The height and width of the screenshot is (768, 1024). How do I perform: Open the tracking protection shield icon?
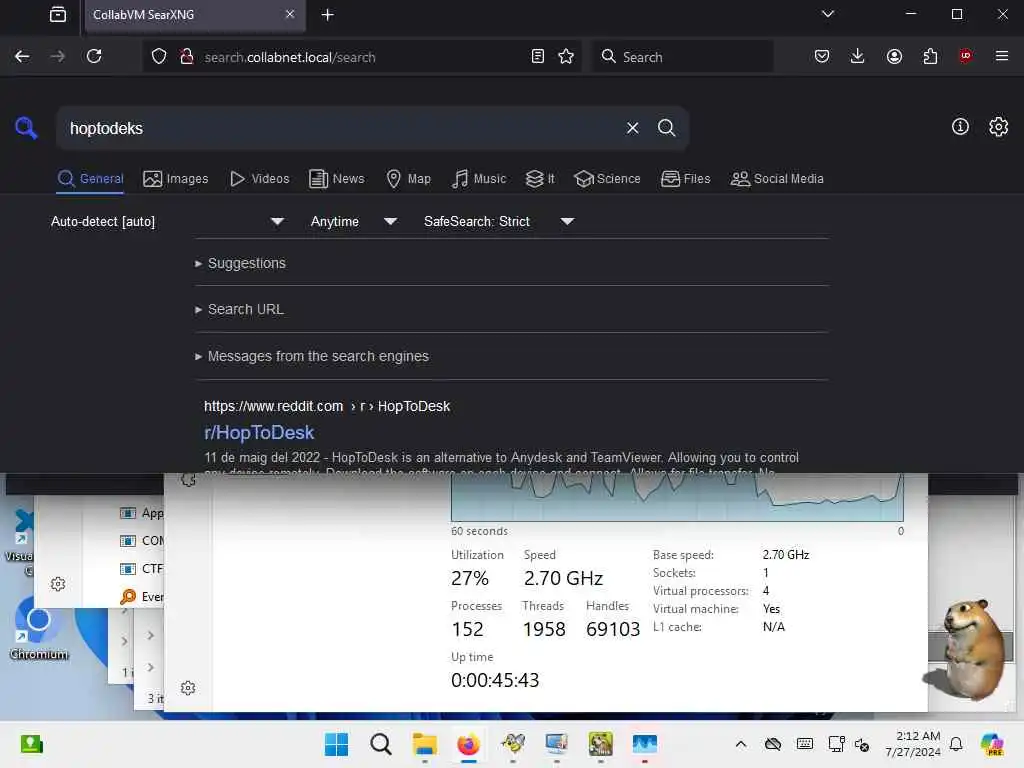tap(159, 57)
